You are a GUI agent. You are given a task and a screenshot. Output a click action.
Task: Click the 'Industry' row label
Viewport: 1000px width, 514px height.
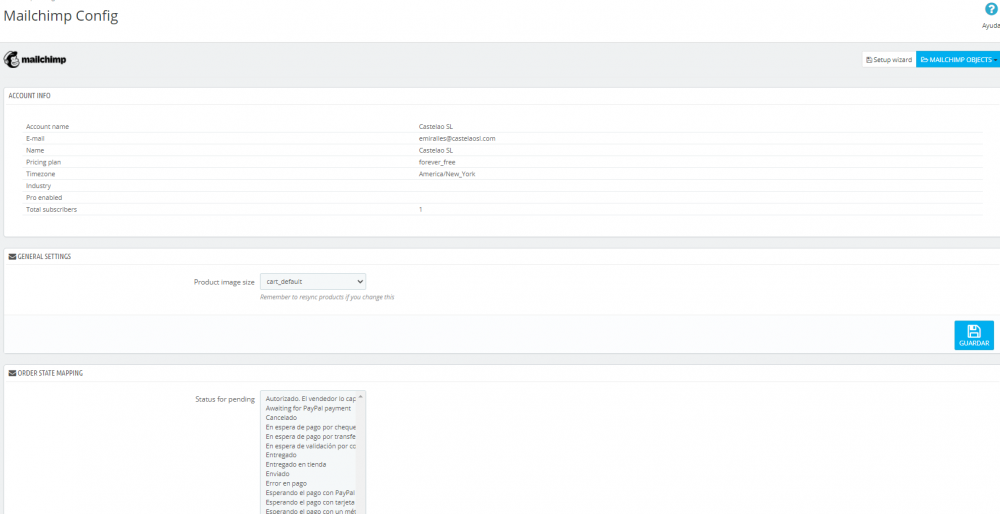tap(38, 186)
